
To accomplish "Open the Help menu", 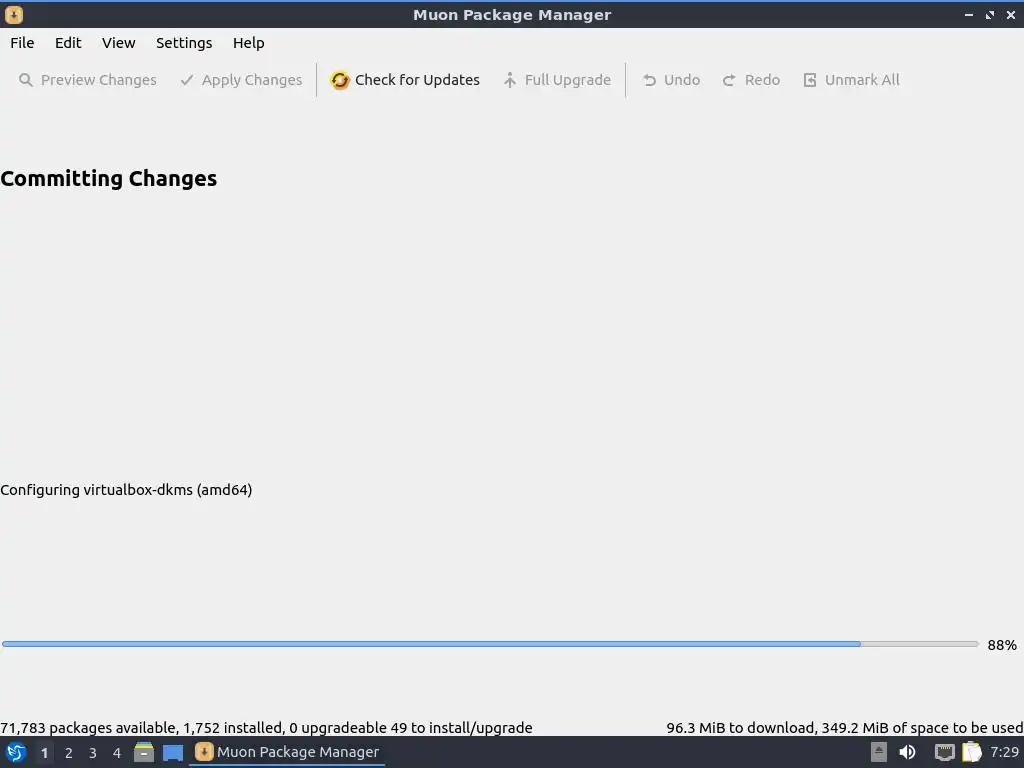I will click(248, 43).
